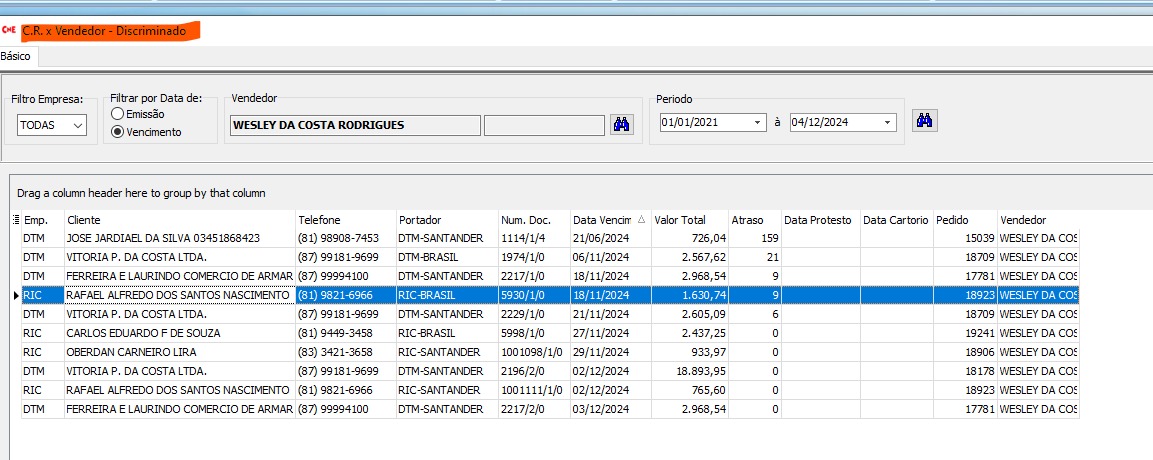Screen dimensions: 1153x460
Task: Click the binoculars search icon beside Periodo dates
Action: pyautogui.click(x=924, y=121)
